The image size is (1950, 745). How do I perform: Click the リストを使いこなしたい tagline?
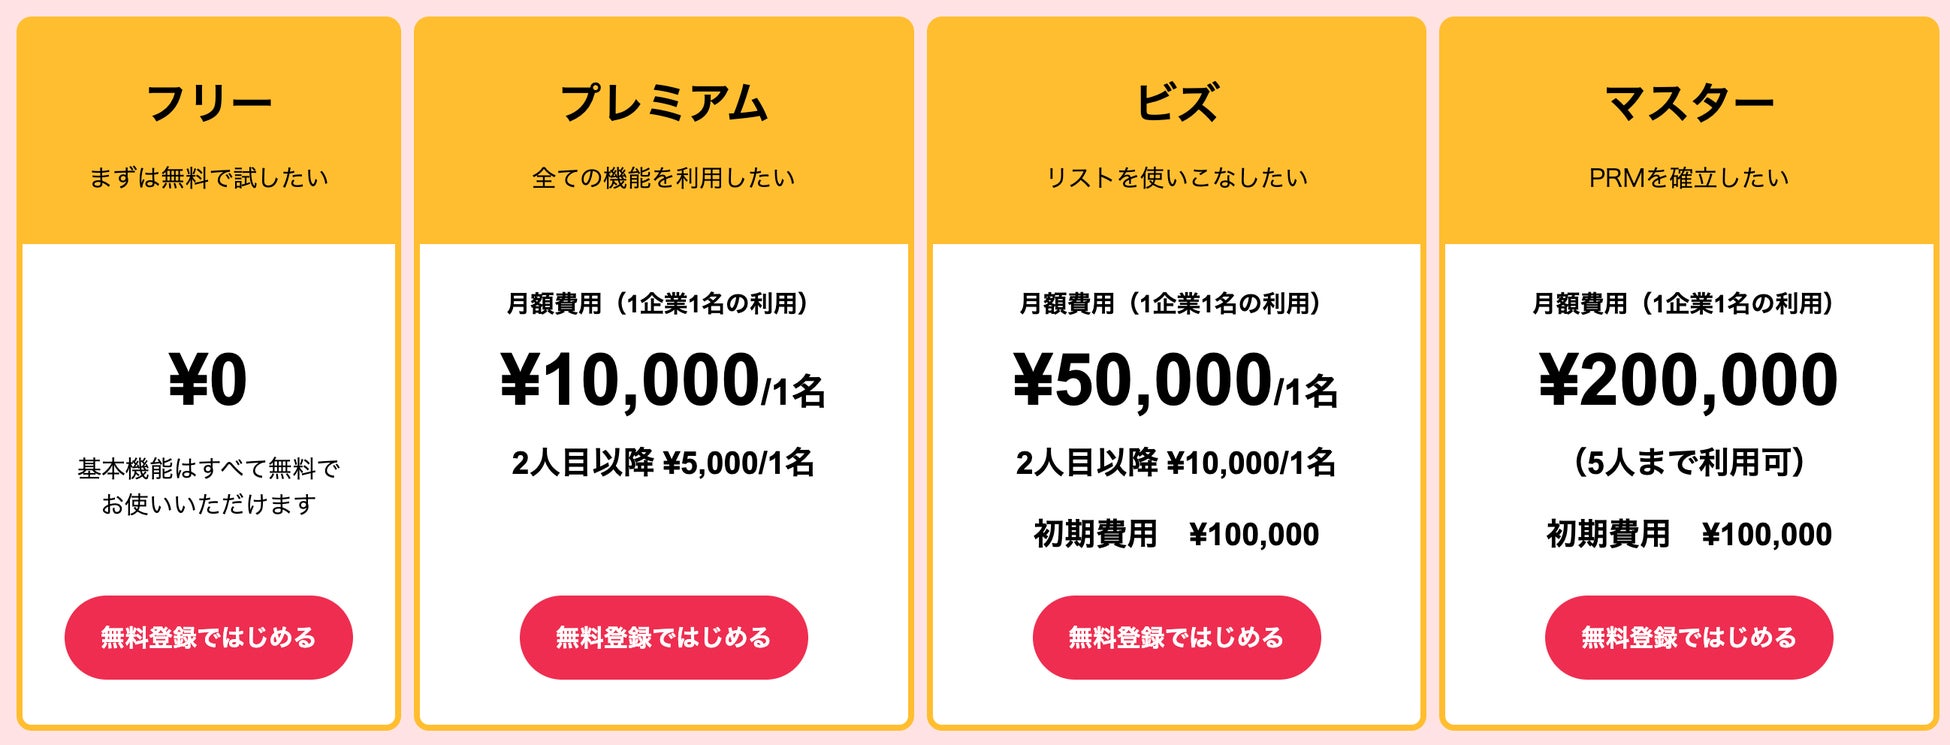(1176, 178)
